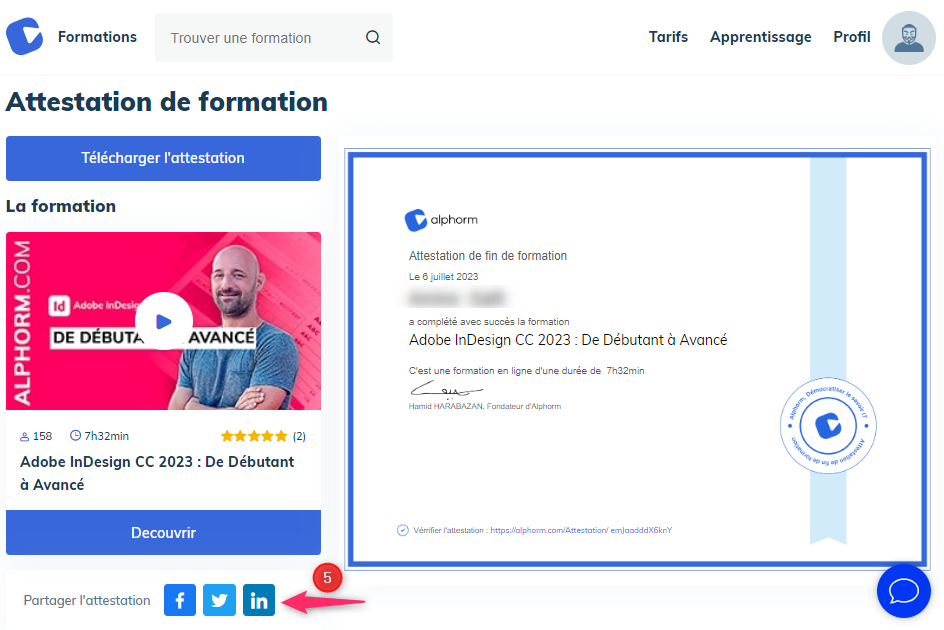Click the (2) review count
Screen dimensions: 944x630
pos(299,436)
